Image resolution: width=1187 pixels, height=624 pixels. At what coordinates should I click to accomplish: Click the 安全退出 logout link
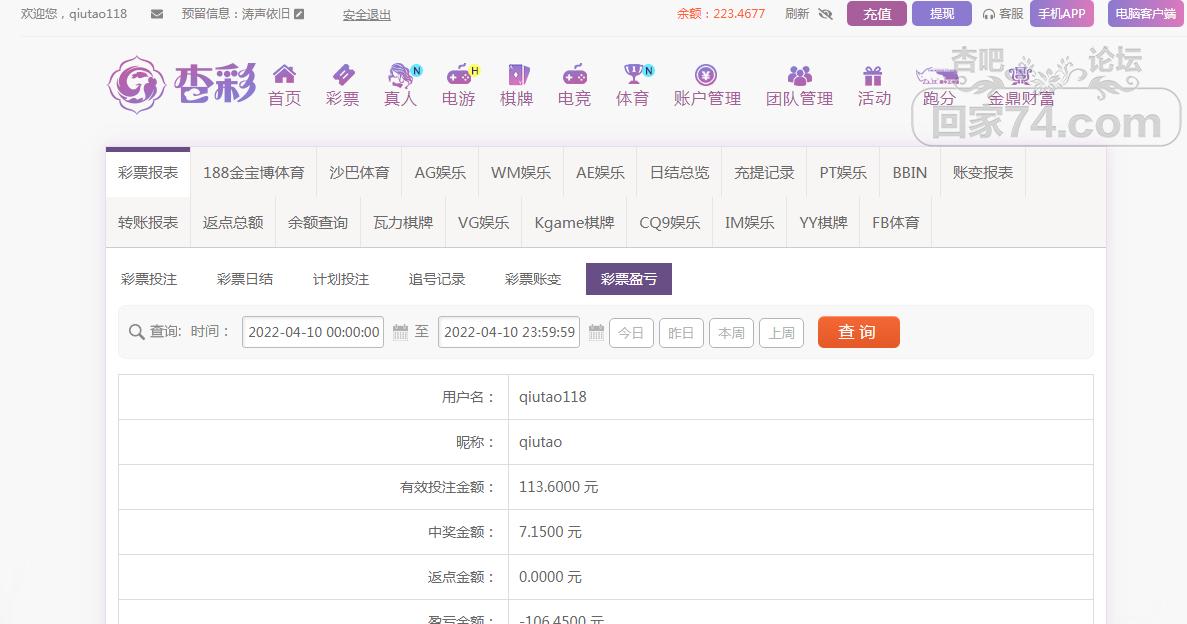coord(366,14)
